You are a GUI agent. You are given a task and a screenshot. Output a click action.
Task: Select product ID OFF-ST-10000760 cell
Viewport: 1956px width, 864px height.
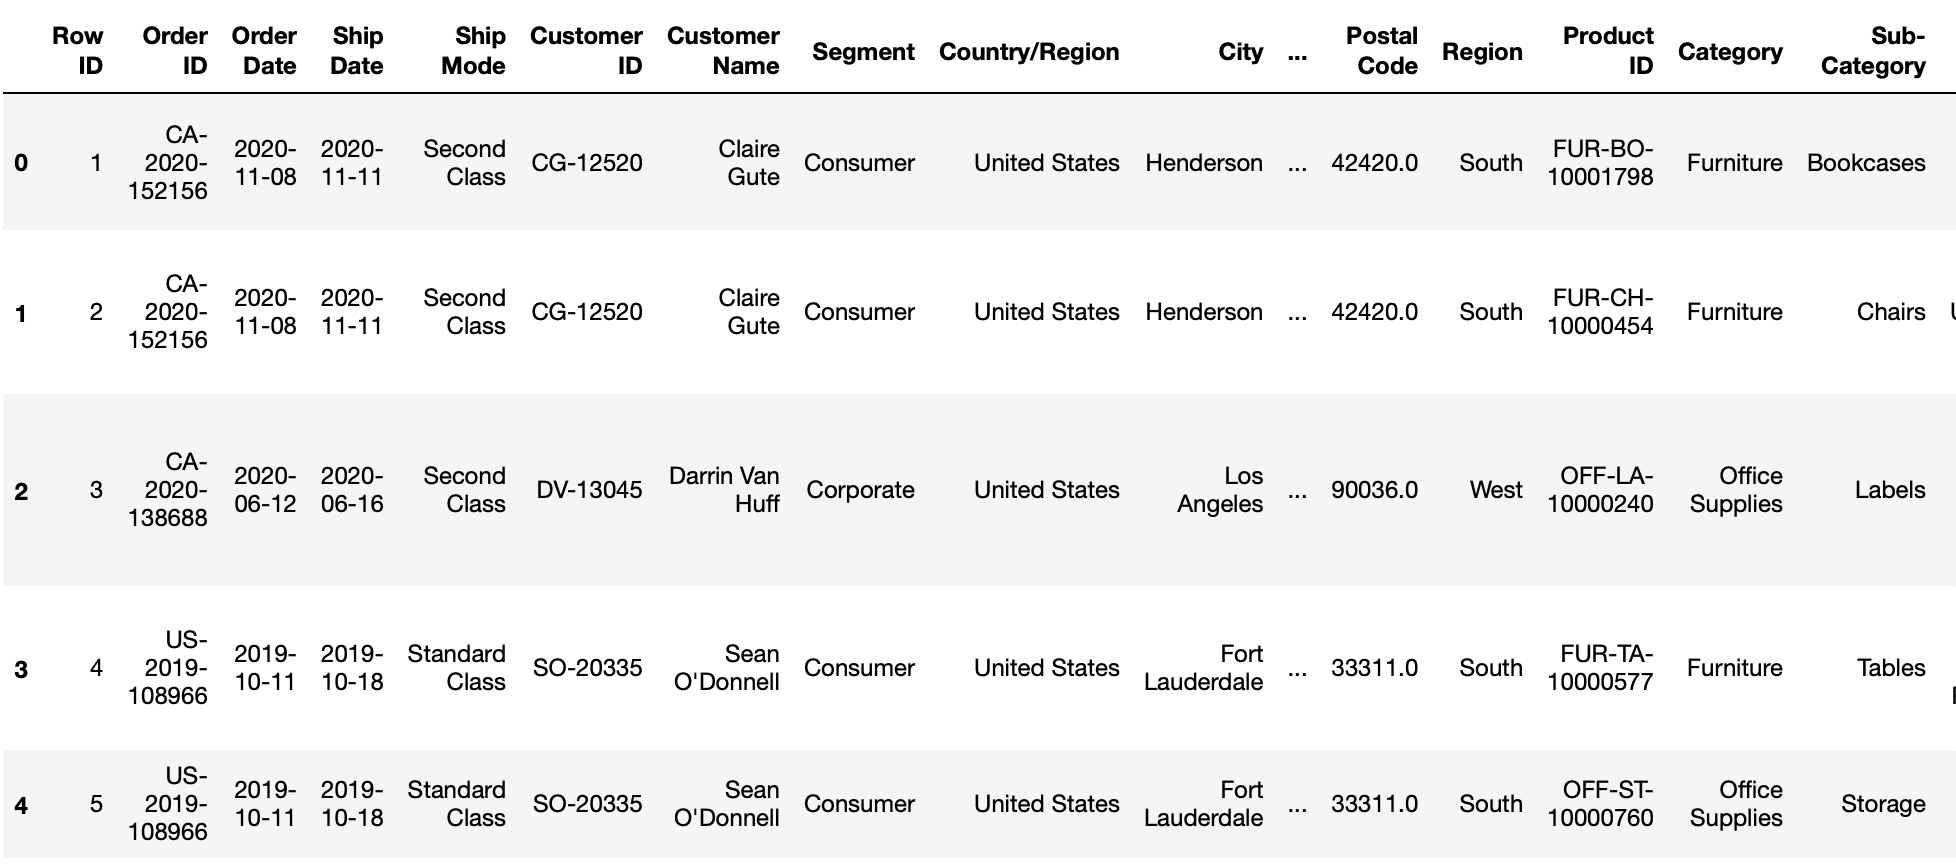(x=1601, y=804)
